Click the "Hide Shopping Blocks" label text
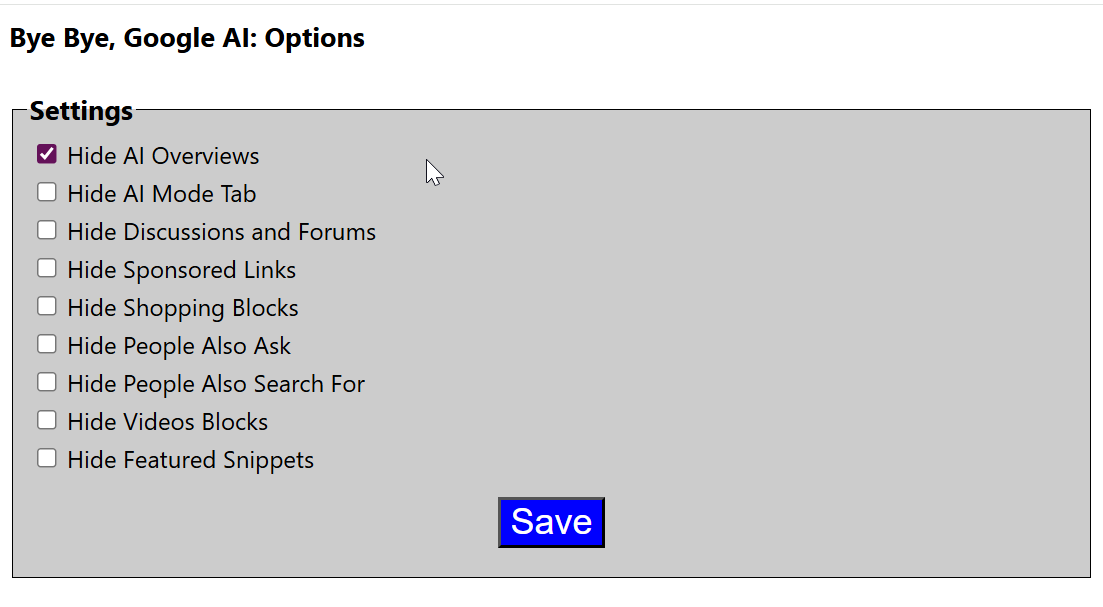The image size is (1103, 607). (x=183, y=308)
